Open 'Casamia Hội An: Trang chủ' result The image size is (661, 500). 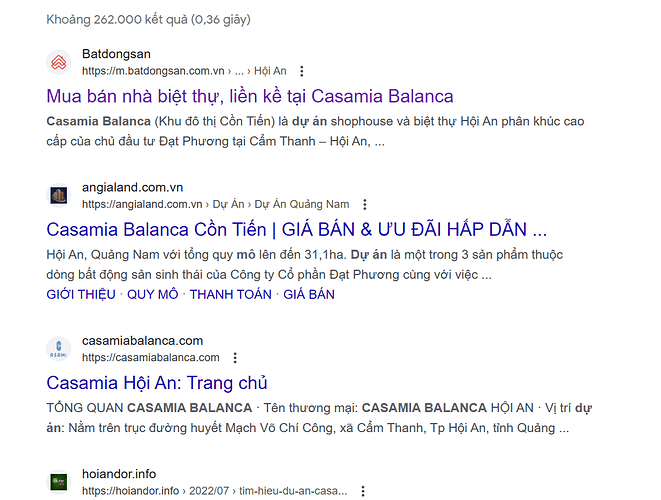[x=157, y=383]
